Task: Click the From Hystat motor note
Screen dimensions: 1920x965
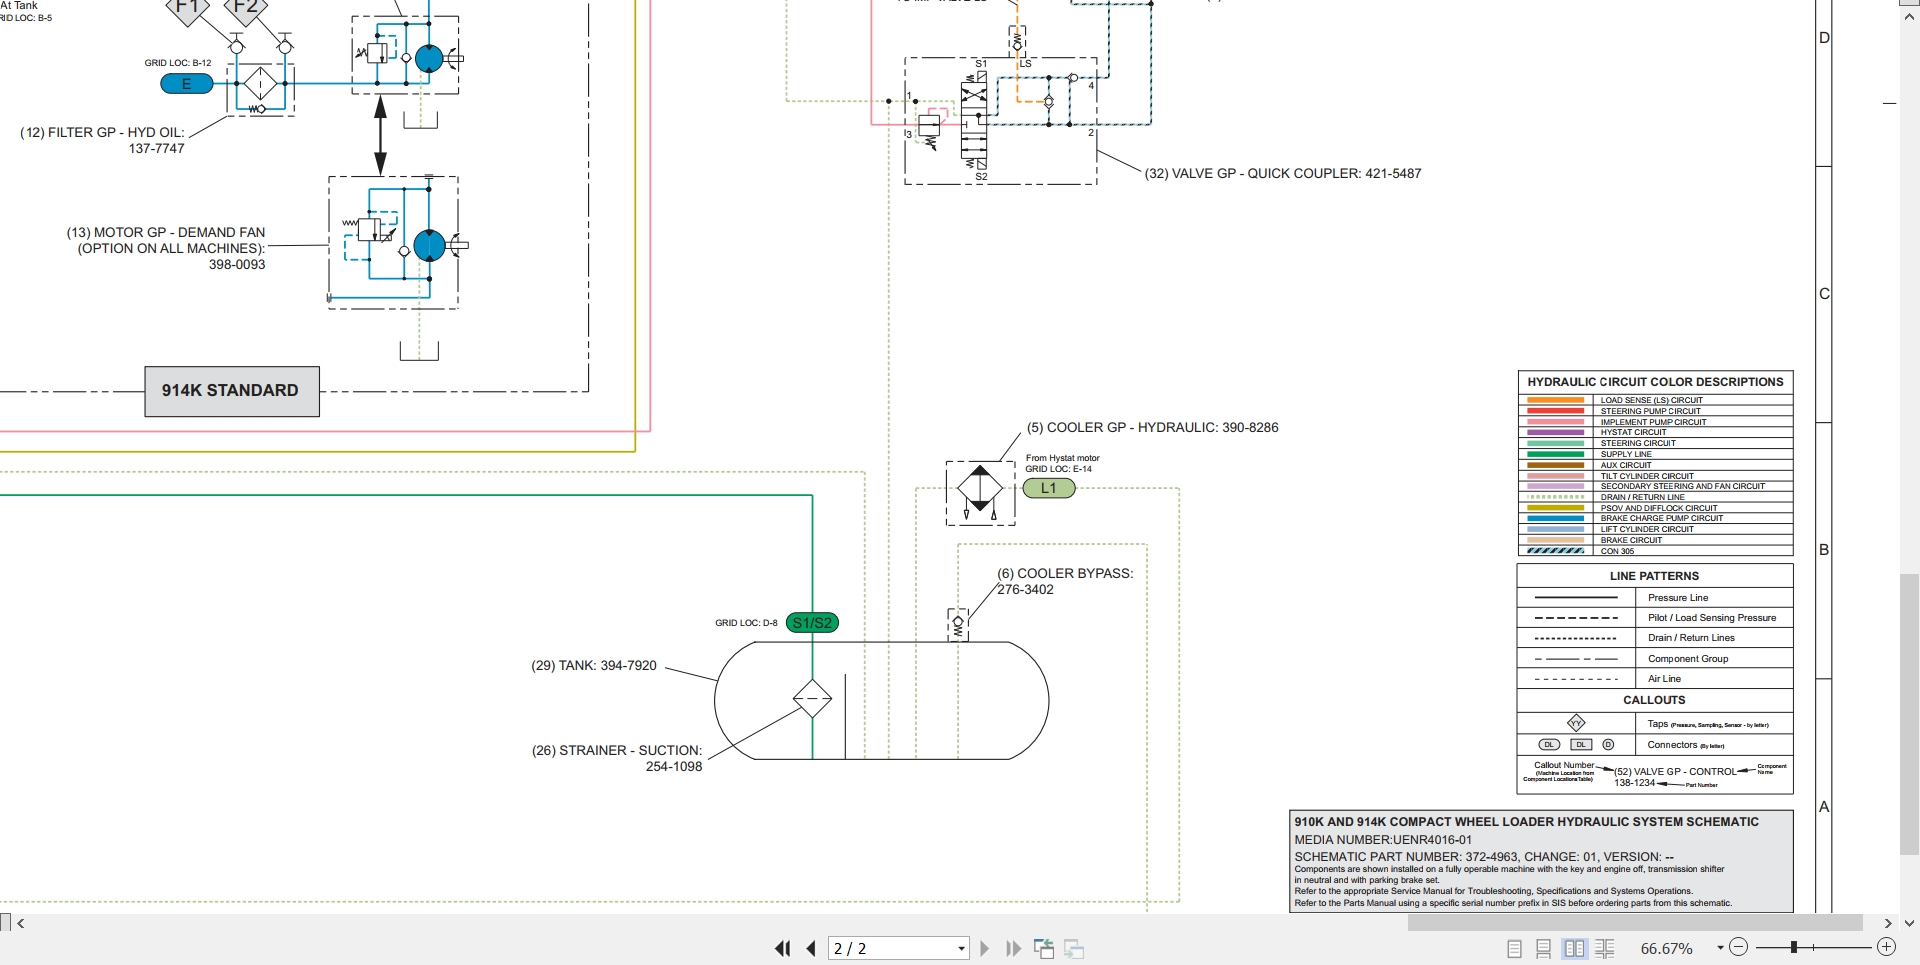Action: [1062, 458]
